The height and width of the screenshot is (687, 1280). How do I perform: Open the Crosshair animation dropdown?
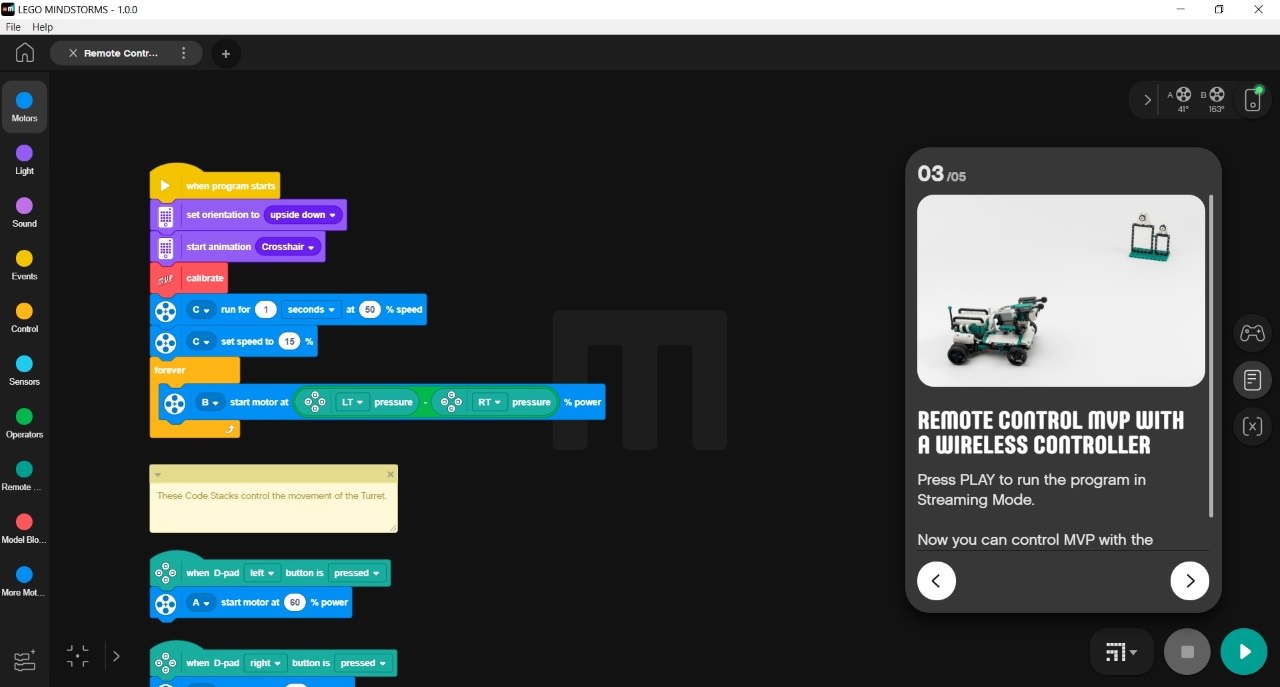288,247
